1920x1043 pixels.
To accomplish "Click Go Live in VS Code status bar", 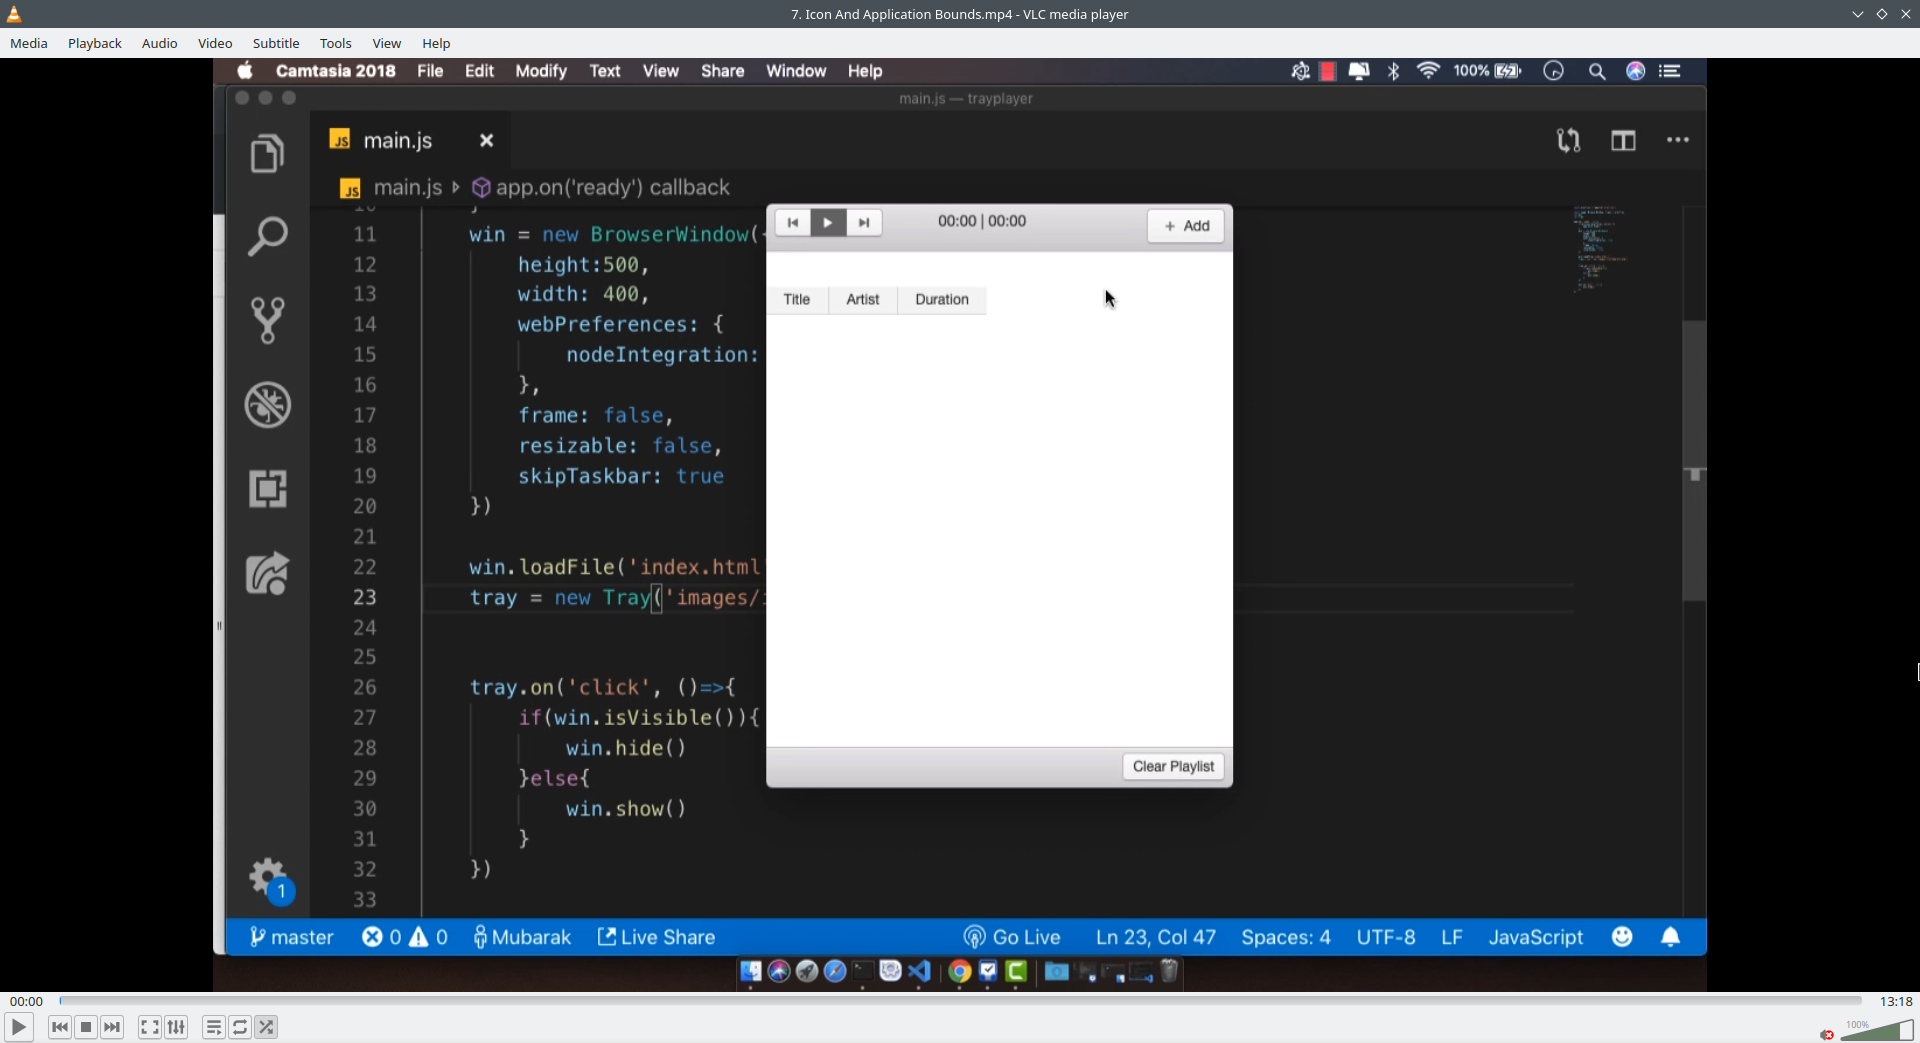I will (x=1012, y=937).
